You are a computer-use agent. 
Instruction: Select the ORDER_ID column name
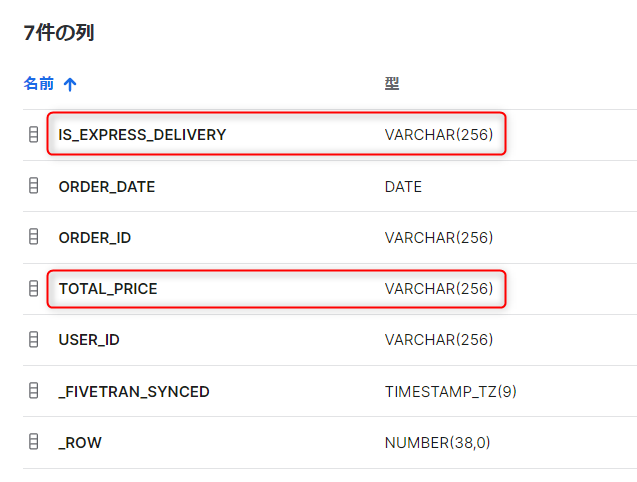pos(95,238)
